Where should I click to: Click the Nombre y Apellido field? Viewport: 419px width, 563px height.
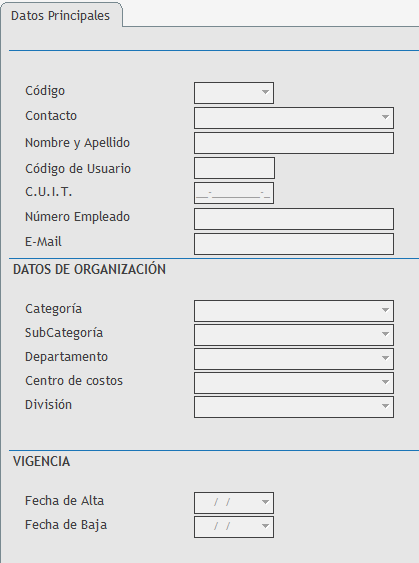(294, 143)
